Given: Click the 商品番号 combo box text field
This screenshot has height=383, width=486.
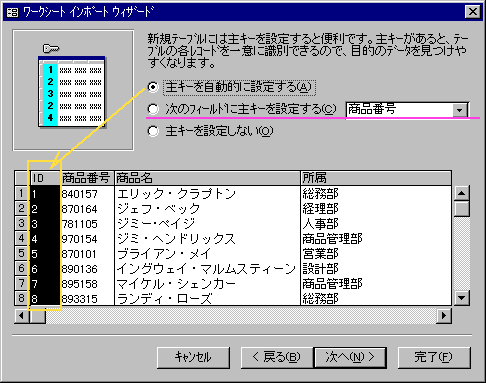Looking at the screenshot, I should [x=399, y=110].
